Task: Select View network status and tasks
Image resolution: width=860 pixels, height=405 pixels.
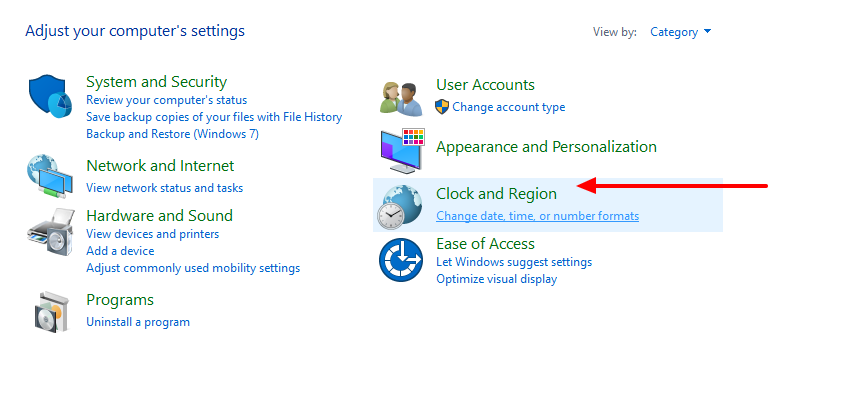Action: click(165, 188)
